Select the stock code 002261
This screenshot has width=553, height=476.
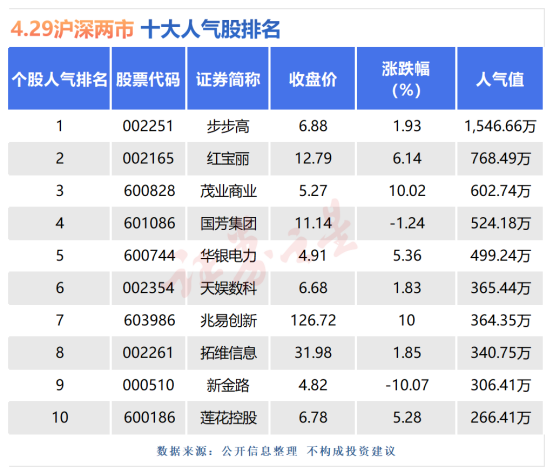pos(148,353)
